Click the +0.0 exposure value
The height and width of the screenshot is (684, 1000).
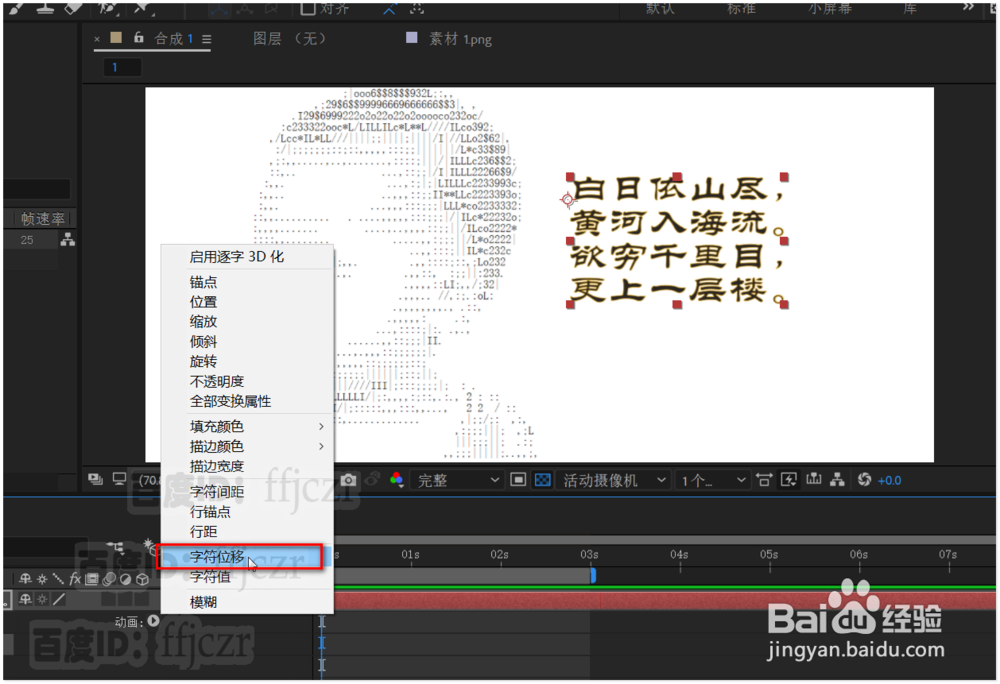pos(890,481)
